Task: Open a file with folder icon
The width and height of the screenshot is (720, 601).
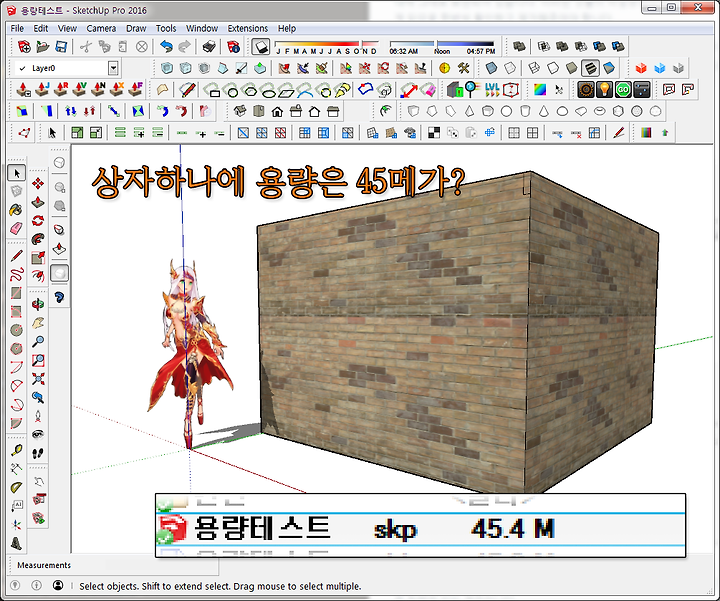Action: [x=43, y=46]
